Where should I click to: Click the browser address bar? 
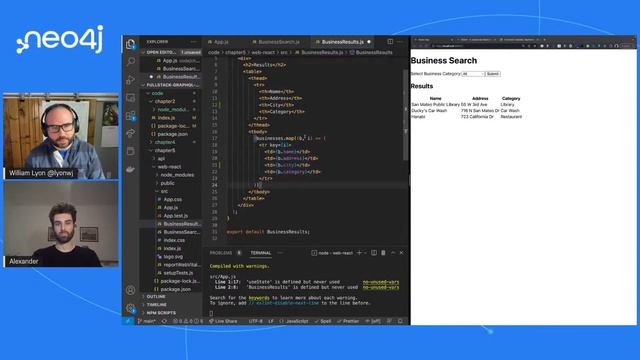pos(478,46)
